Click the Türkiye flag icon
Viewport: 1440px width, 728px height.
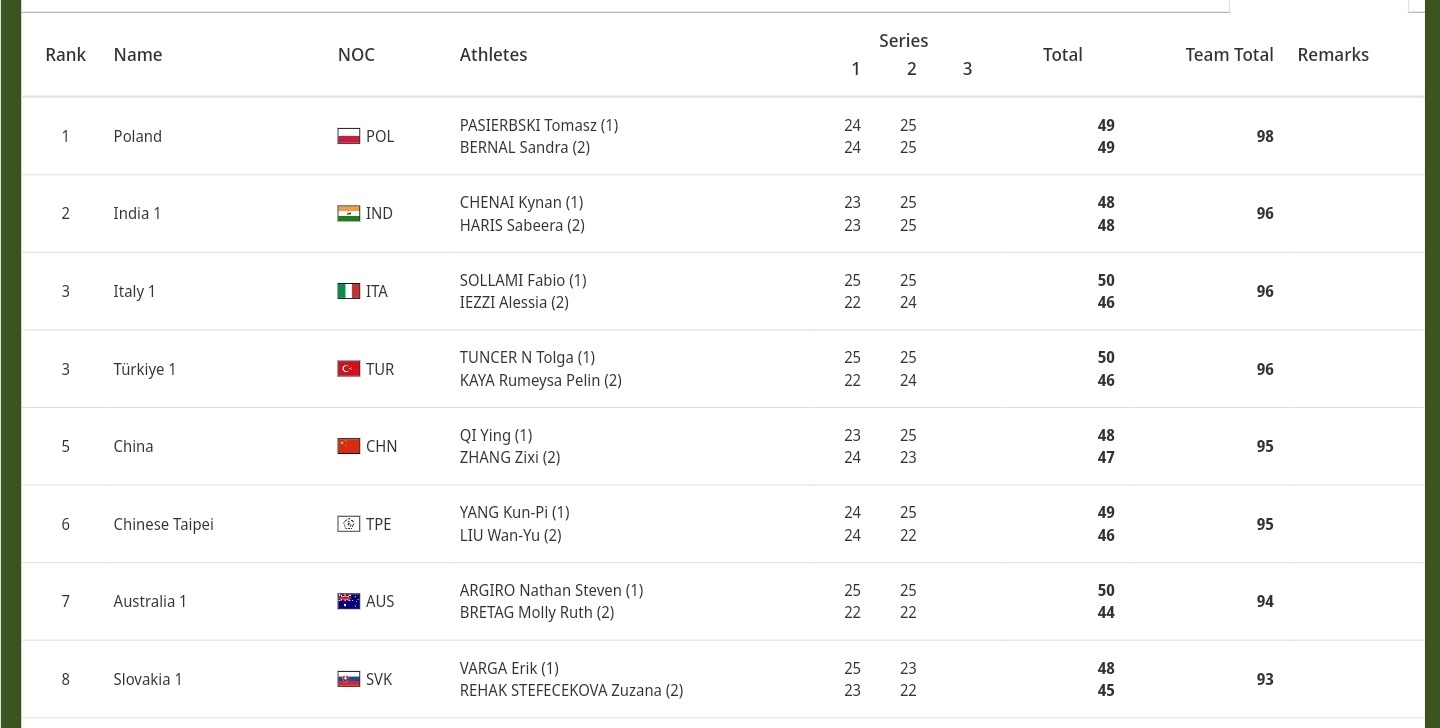tap(348, 369)
